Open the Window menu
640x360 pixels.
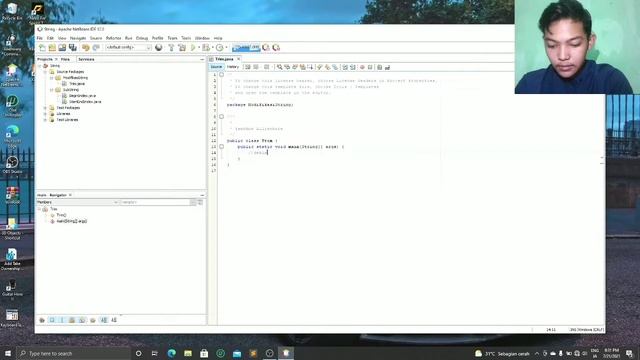(202, 38)
